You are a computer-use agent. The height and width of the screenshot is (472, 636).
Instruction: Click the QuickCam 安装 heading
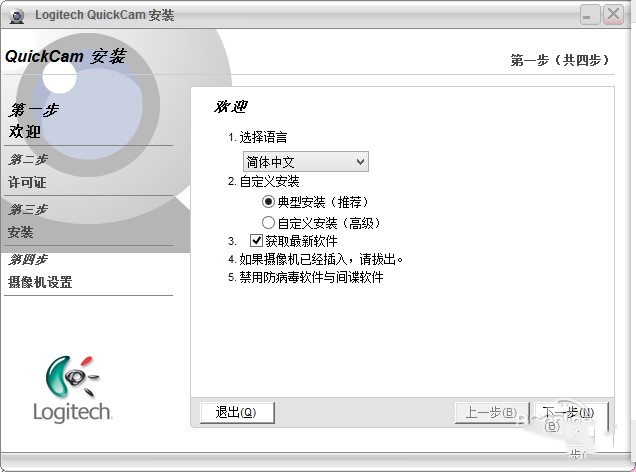click(x=65, y=56)
